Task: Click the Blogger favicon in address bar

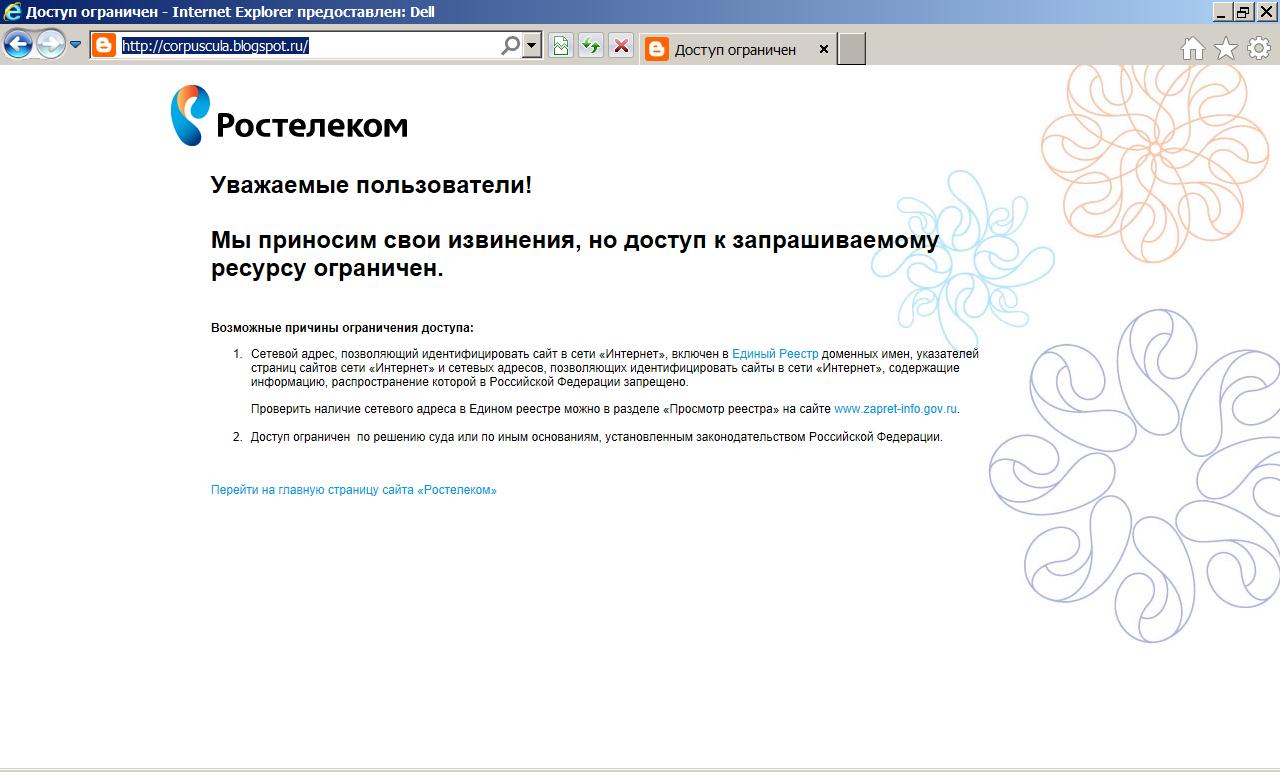Action: (x=104, y=45)
